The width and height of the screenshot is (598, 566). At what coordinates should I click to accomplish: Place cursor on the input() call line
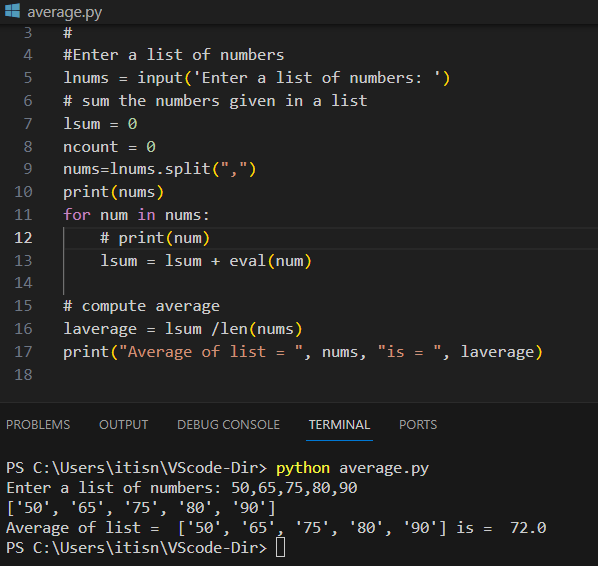(x=257, y=78)
